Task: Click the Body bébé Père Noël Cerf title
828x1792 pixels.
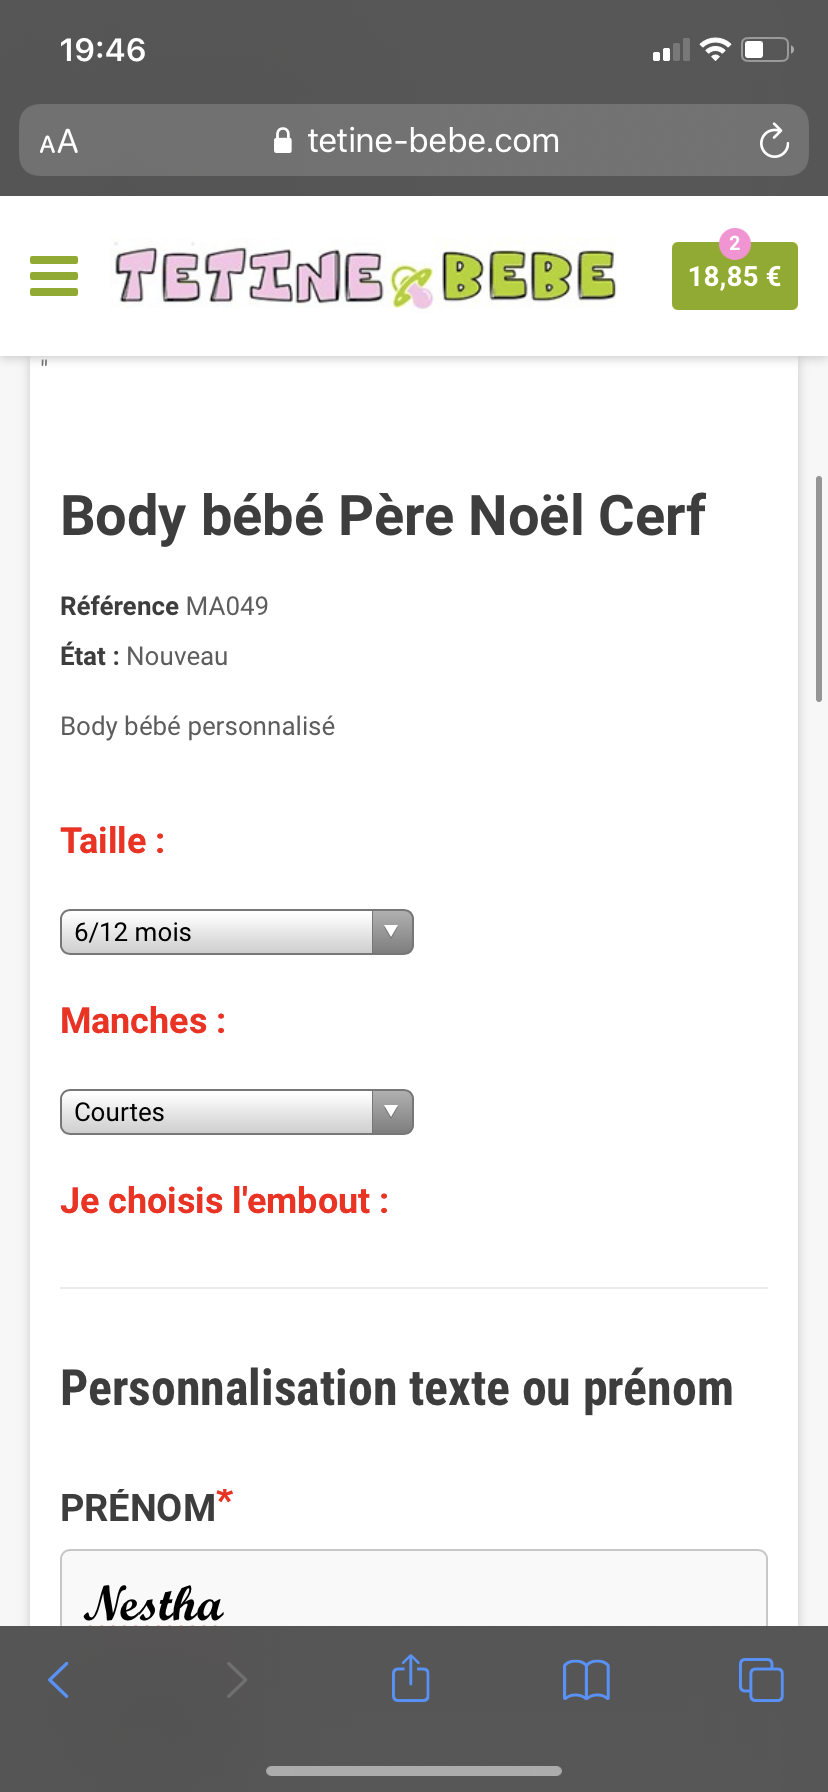Action: click(383, 516)
